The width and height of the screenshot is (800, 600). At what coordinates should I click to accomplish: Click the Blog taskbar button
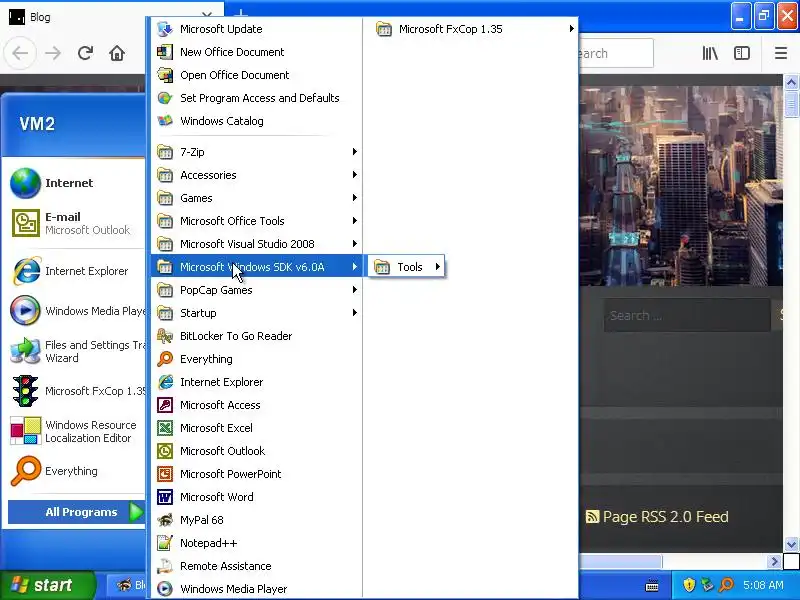(128, 585)
